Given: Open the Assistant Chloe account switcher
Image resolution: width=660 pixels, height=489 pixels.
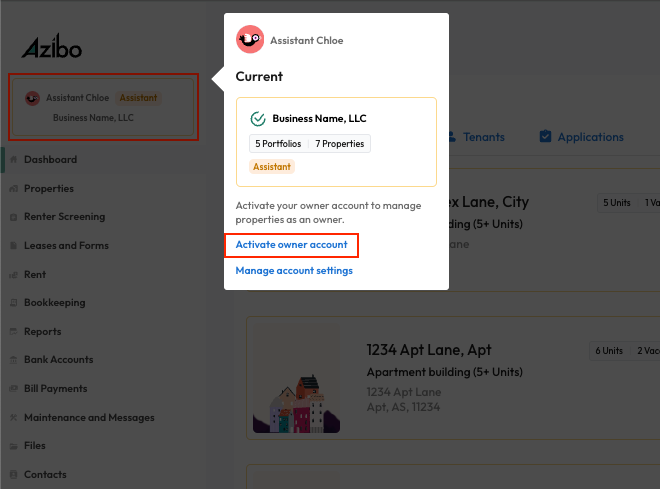Looking at the screenshot, I should coord(103,107).
